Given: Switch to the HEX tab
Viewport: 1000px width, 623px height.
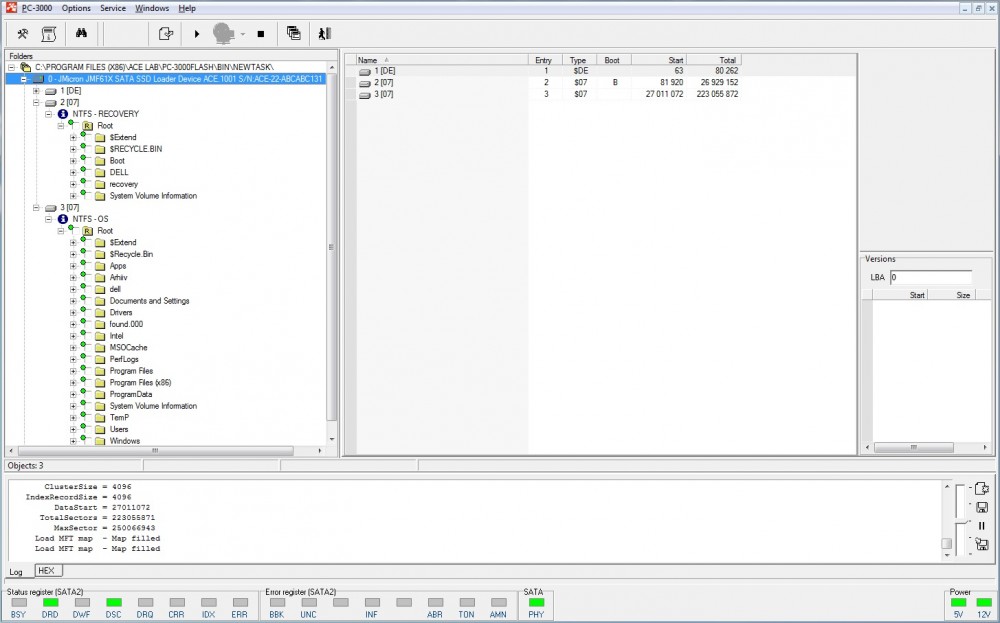Looking at the screenshot, I should pos(47,570).
